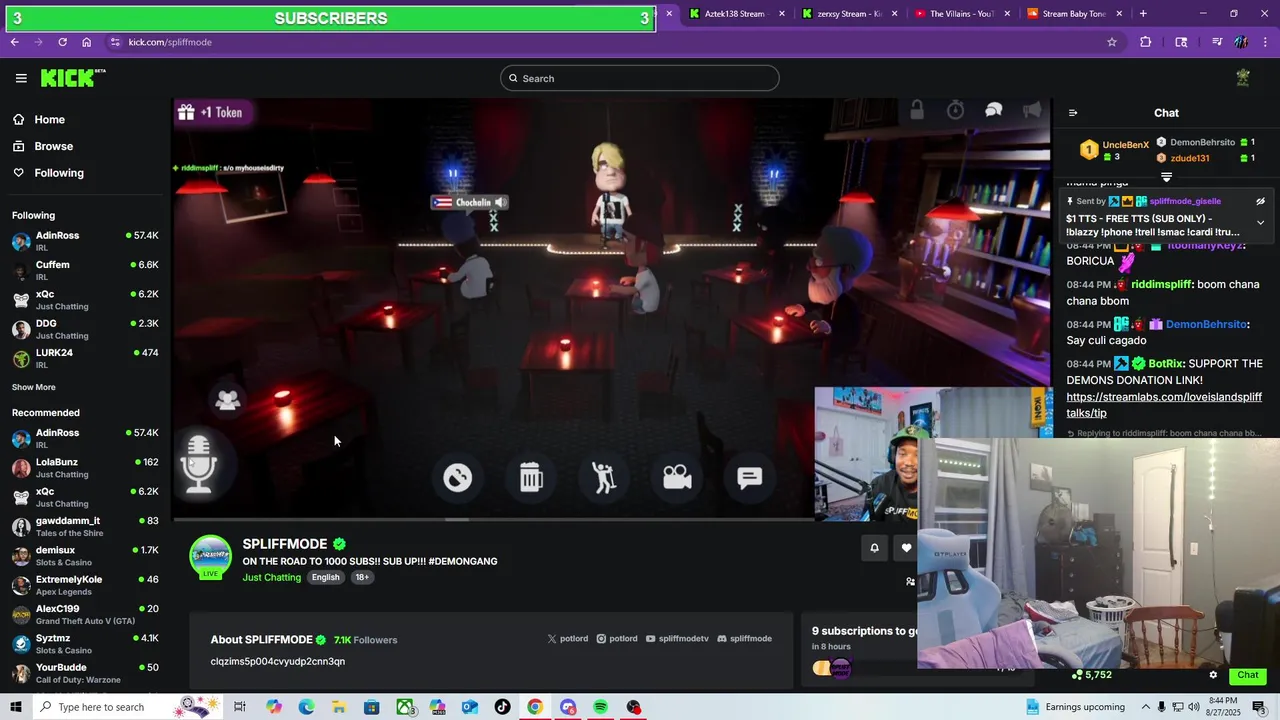Open the X potlord social link
1280x720 pixels.
[x=567, y=638]
